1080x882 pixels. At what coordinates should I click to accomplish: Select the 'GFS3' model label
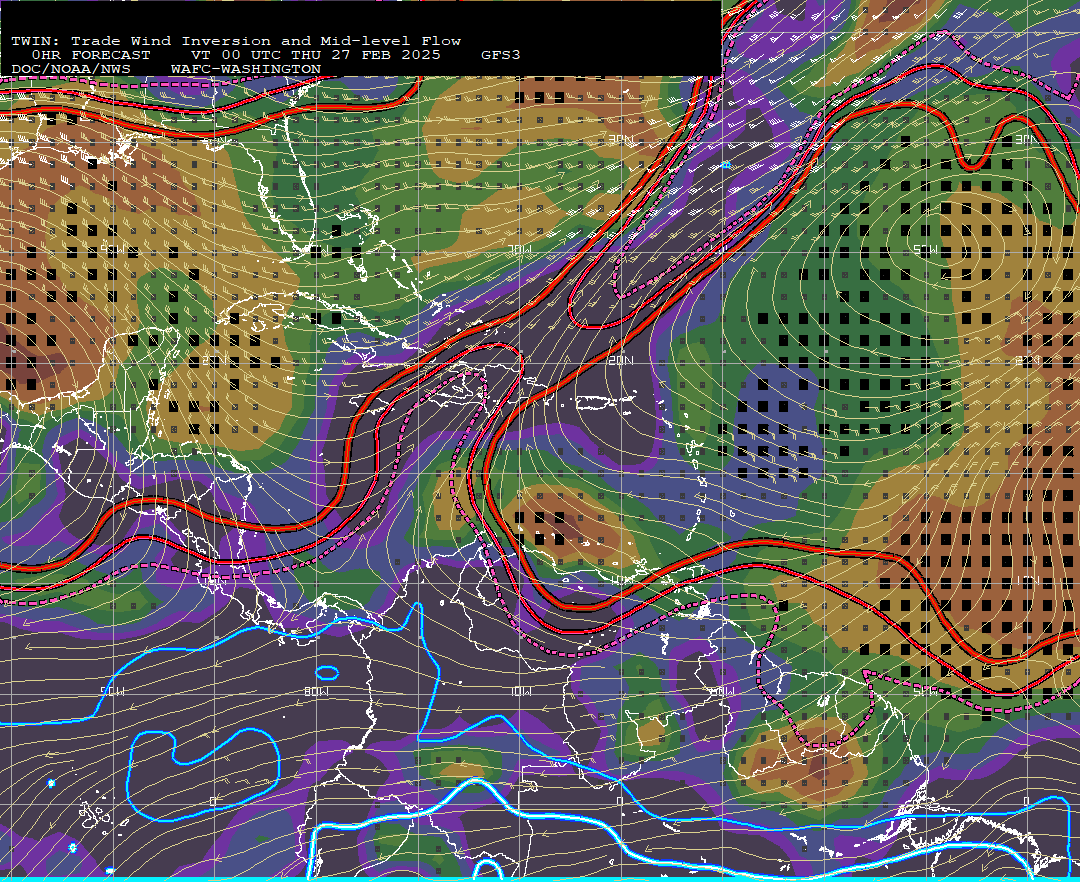tap(501, 55)
